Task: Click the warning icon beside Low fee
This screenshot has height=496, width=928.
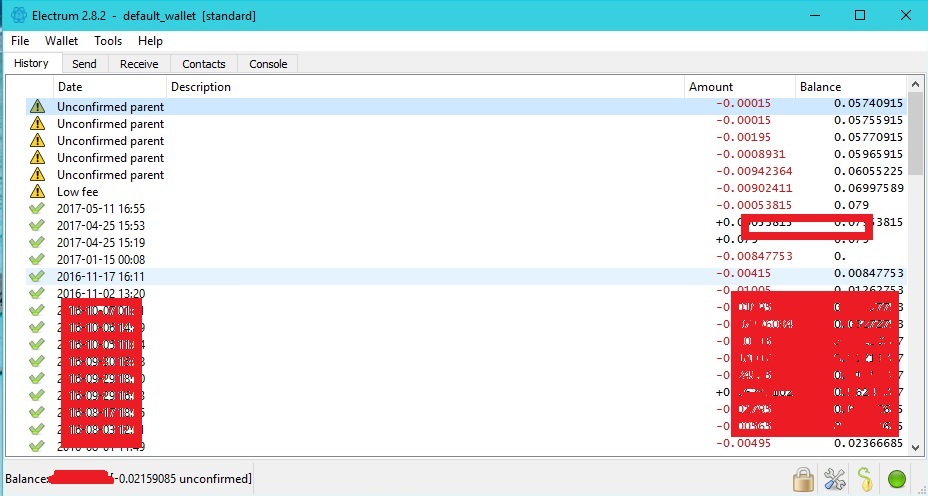Action: tap(37, 192)
